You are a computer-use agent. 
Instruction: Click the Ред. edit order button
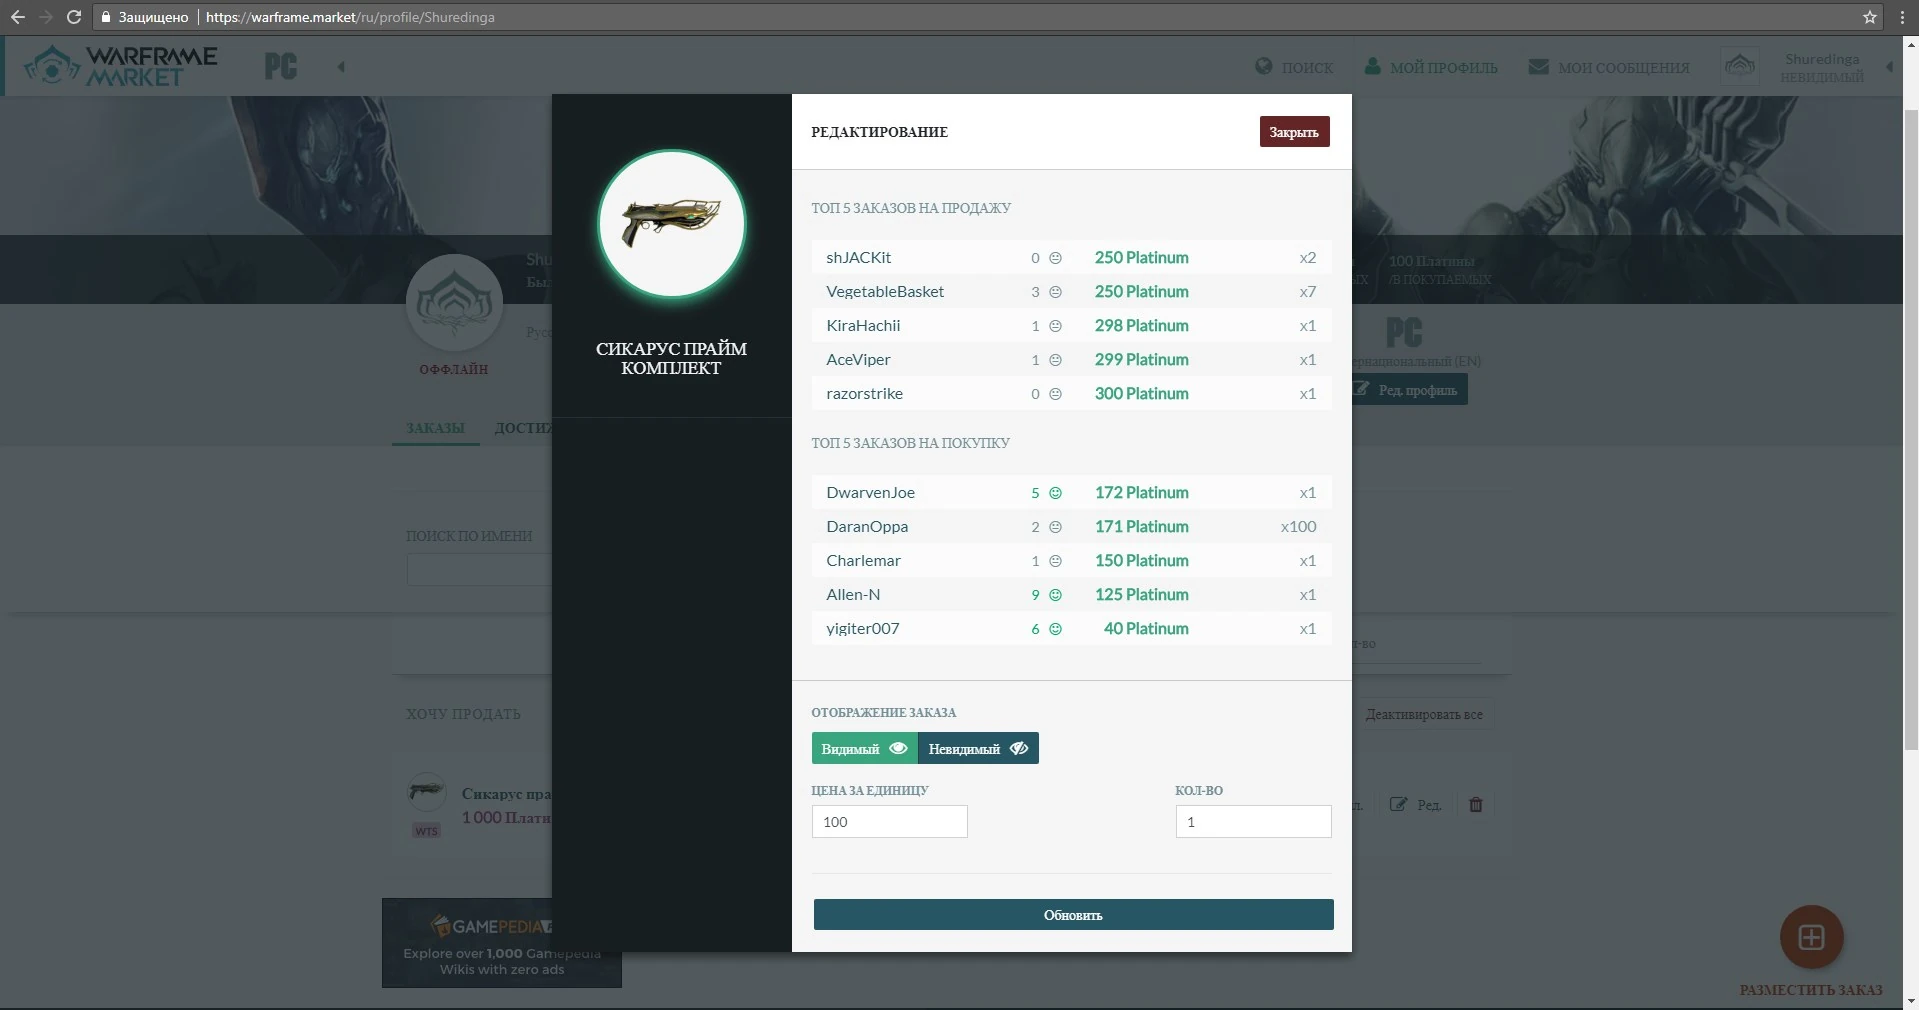coord(1415,804)
